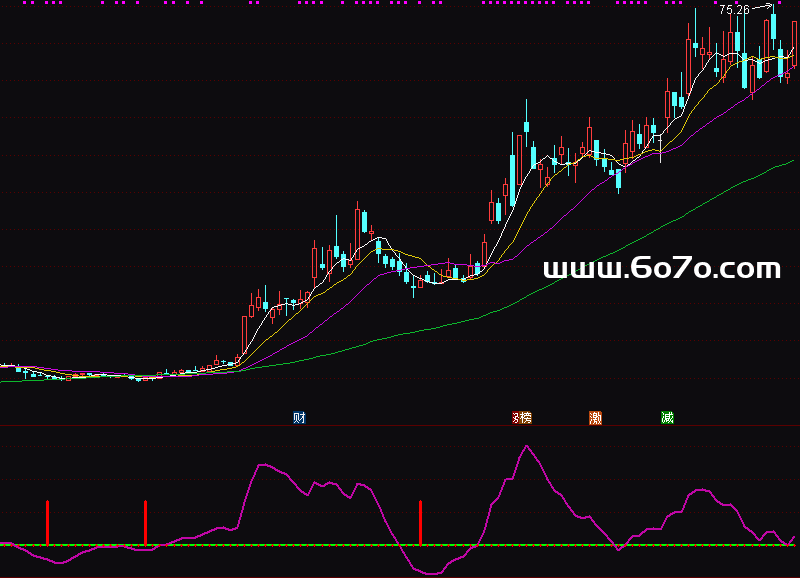Click the rightmost red candlestick on chart

point(795,45)
